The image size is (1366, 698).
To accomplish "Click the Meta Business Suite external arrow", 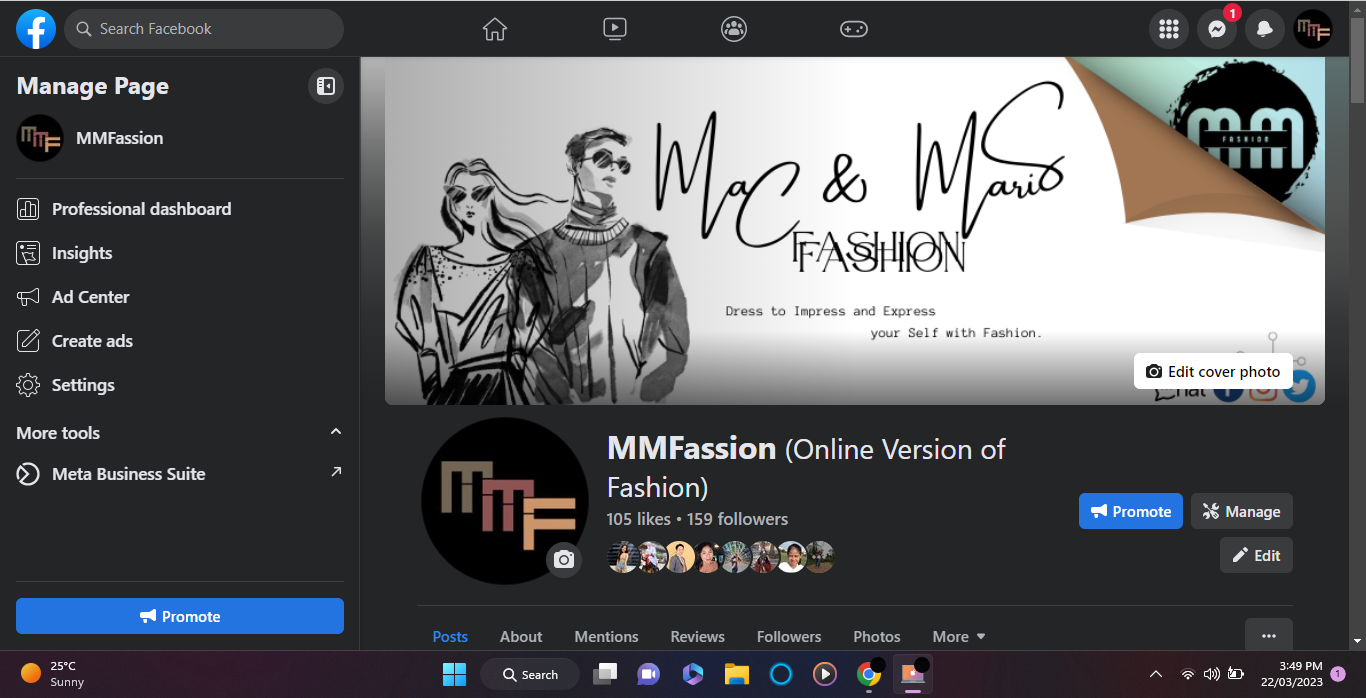I will [x=336, y=471].
